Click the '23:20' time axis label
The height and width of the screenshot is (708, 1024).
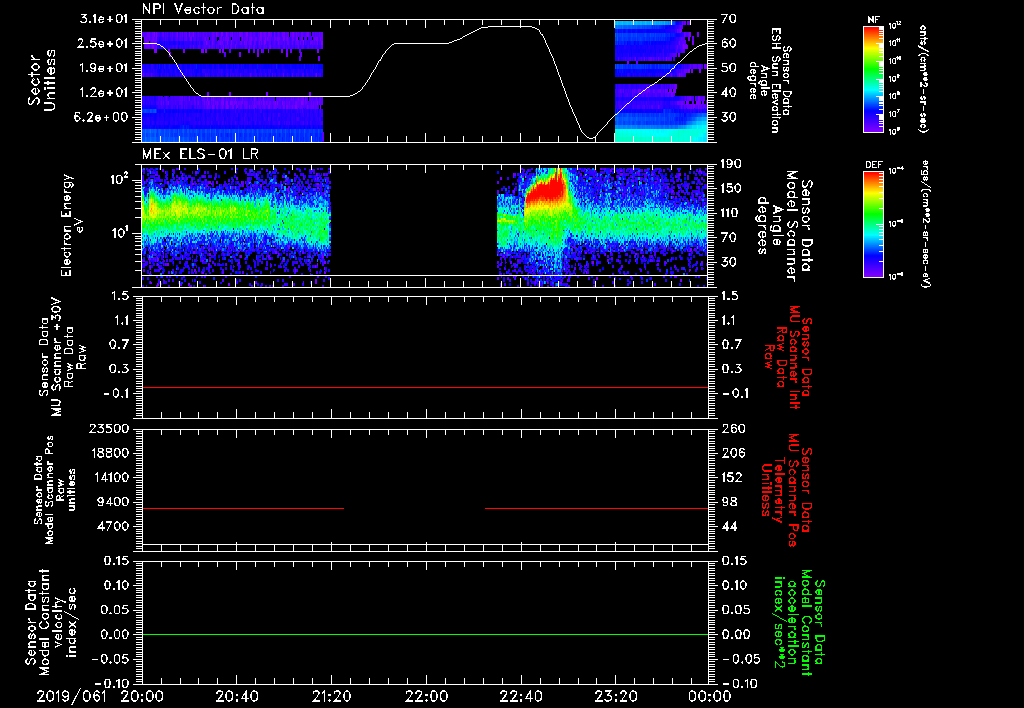point(615,696)
